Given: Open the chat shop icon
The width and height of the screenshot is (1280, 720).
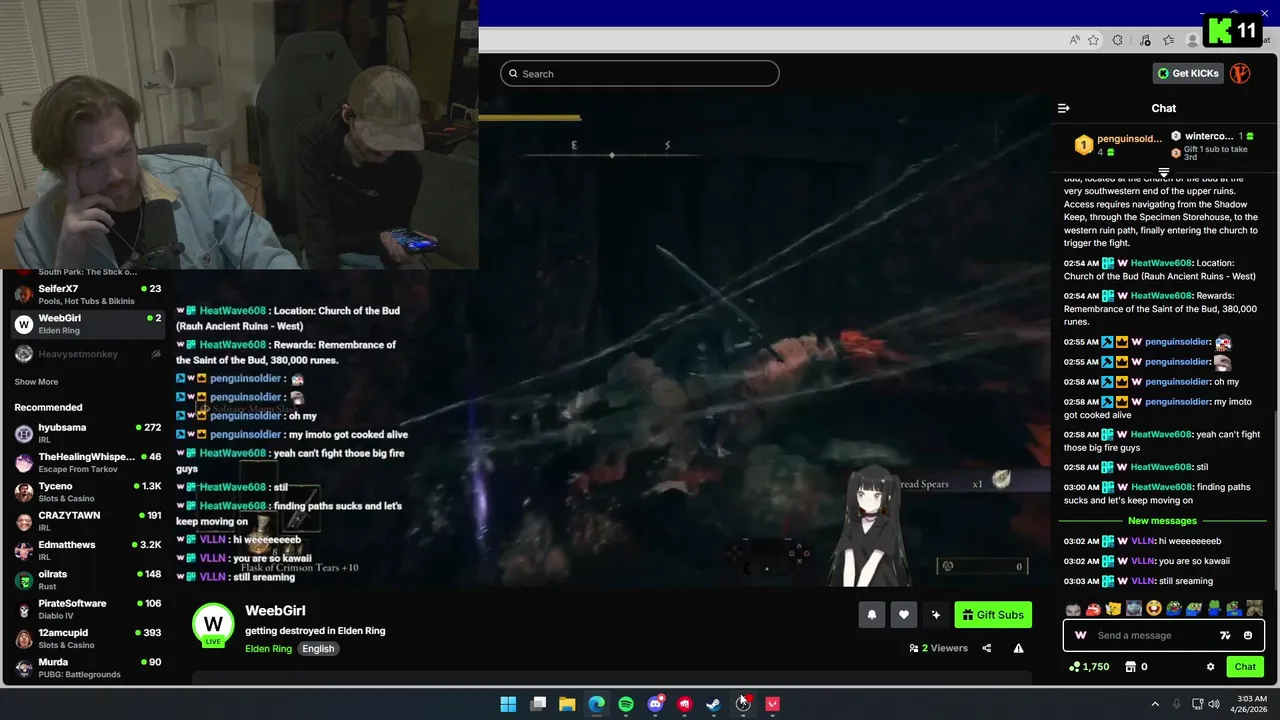Looking at the screenshot, I should pyautogui.click(x=1131, y=667).
